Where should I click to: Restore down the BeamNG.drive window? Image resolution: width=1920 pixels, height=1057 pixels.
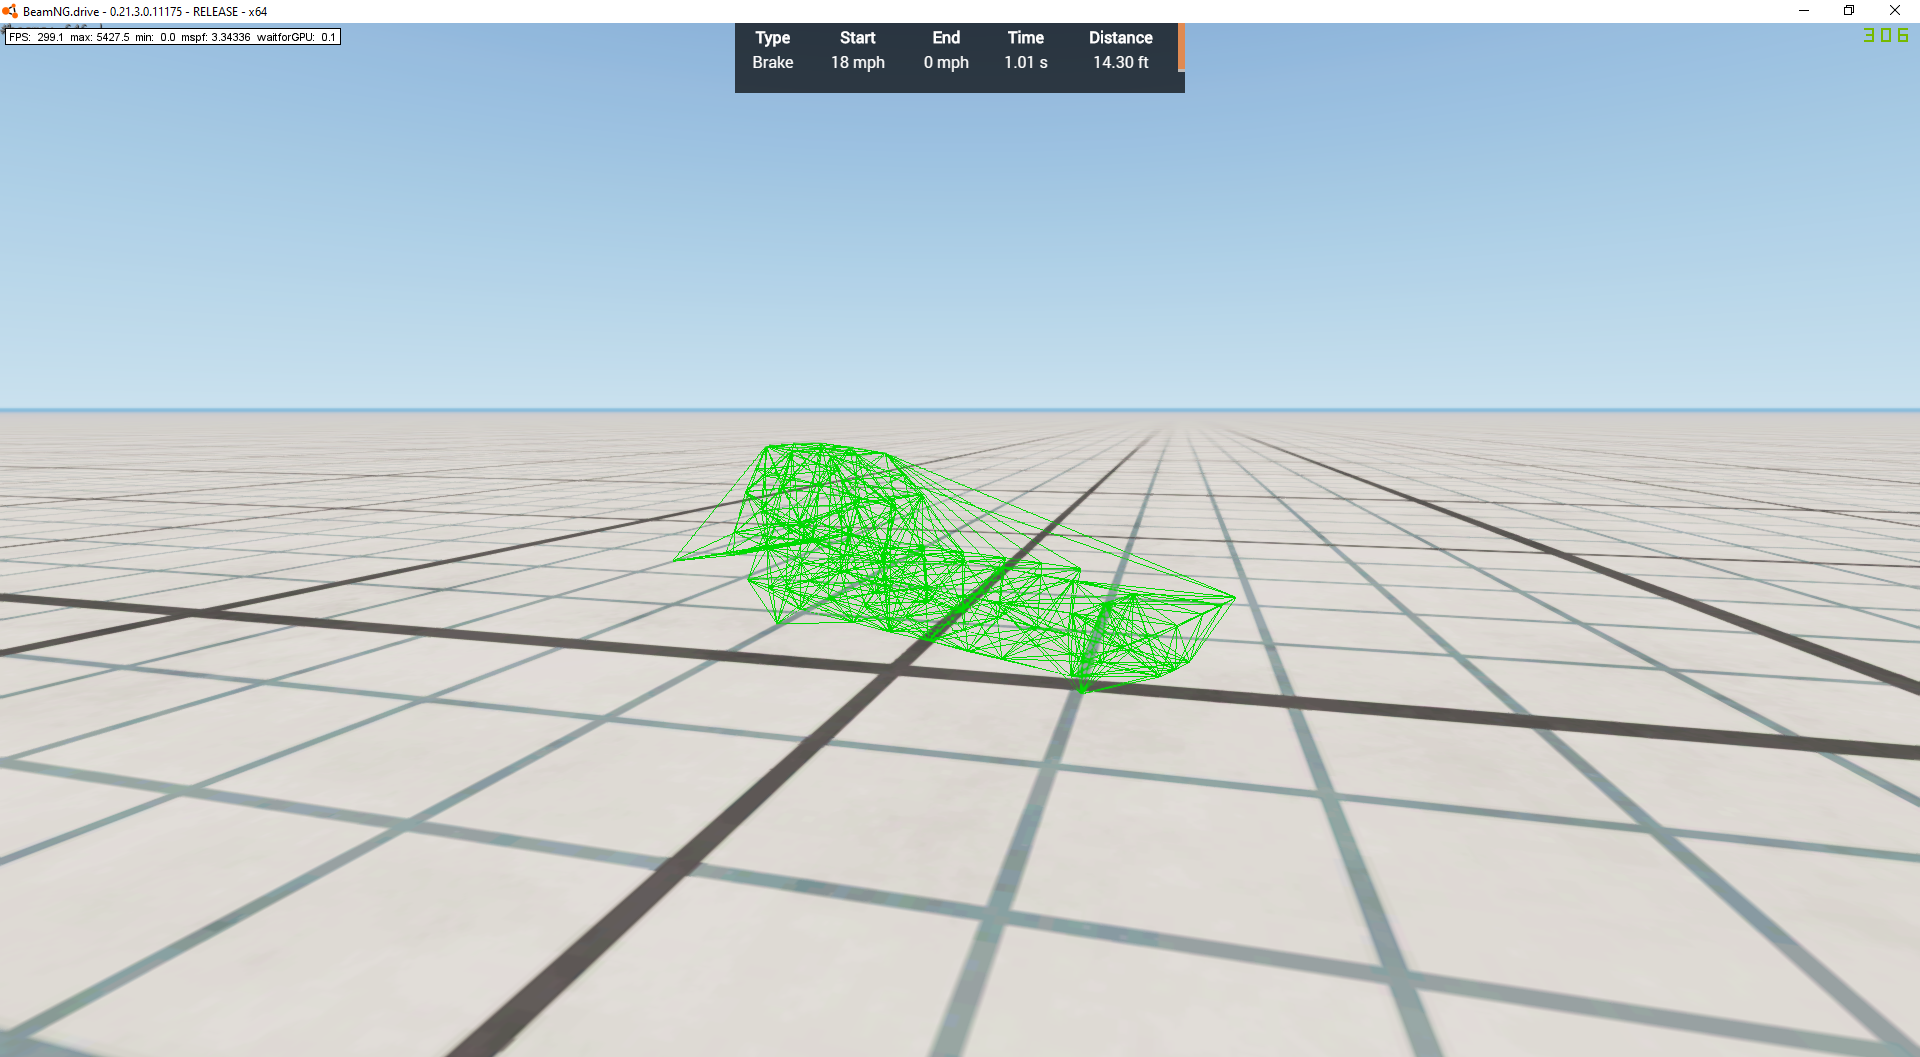(1849, 11)
